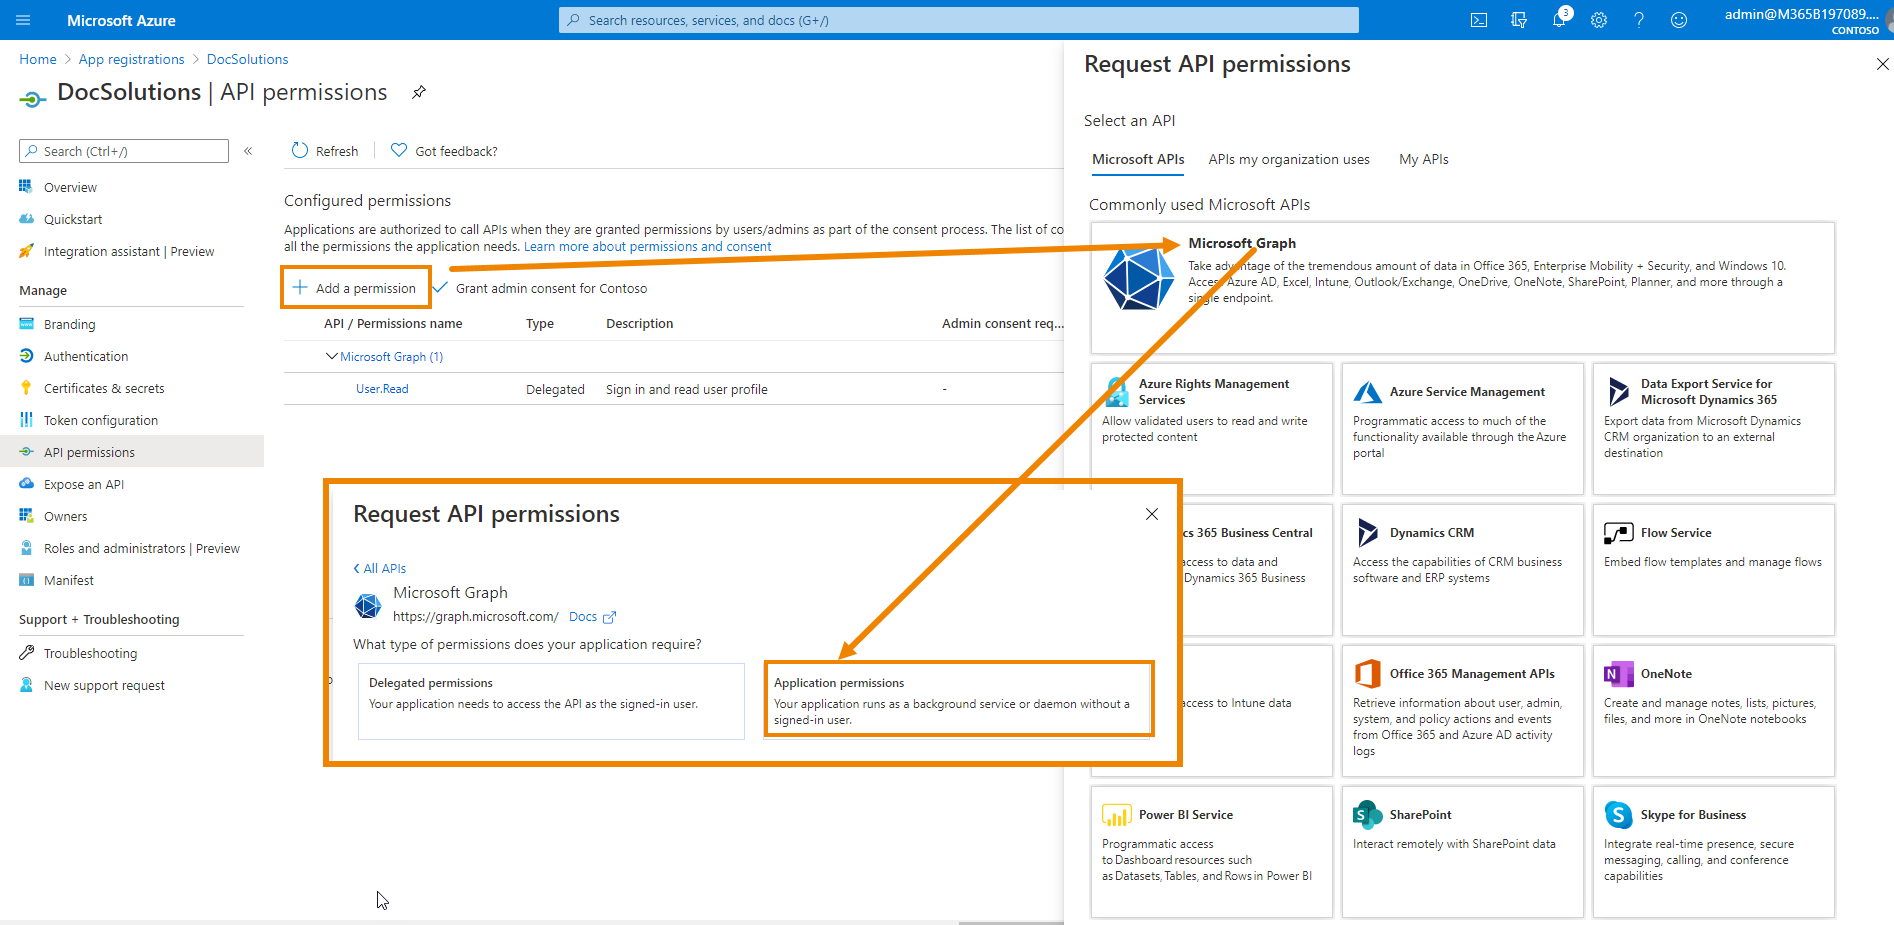Open the Azure portal hamburger menu
The height and width of the screenshot is (925, 1894).
click(24, 20)
